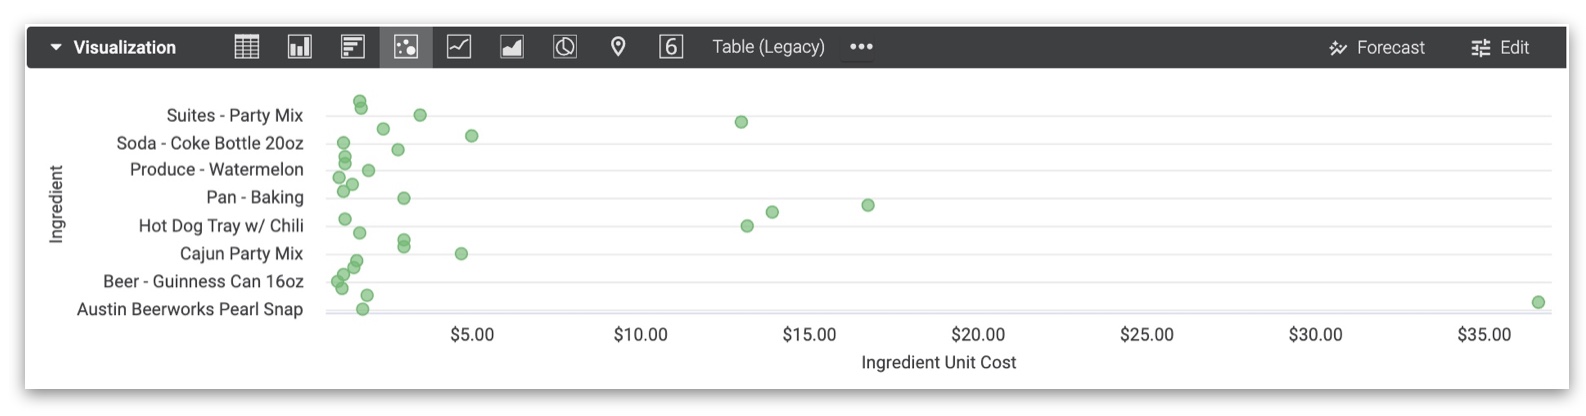This screenshot has width=1586, height=416.
Task: Open the Edit visualization settings
Action: coord(1500,47)
